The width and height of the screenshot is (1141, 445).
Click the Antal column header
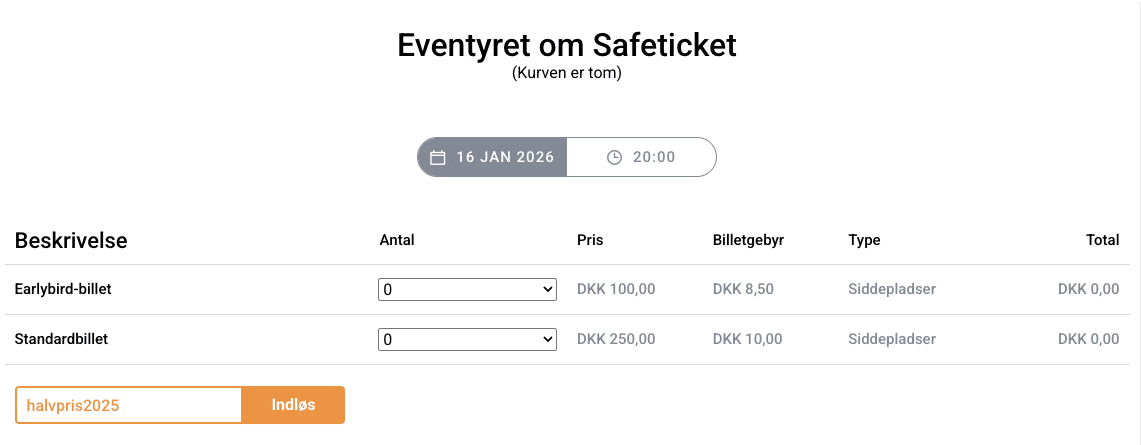click(397, 240)
